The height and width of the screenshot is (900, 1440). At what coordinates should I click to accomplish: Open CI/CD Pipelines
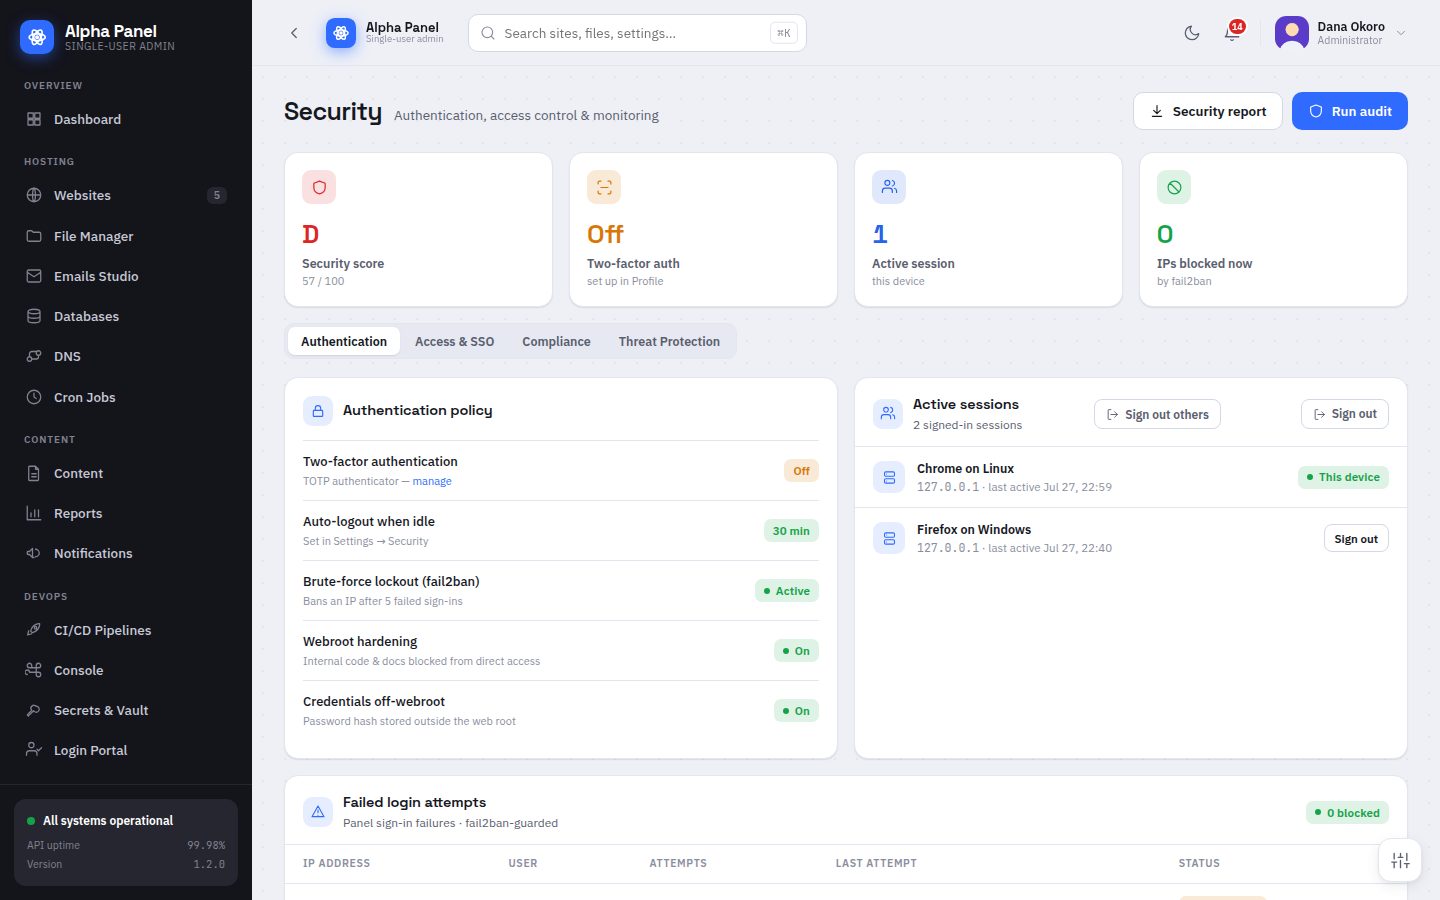pyautogui.click(x=126, y=630)
